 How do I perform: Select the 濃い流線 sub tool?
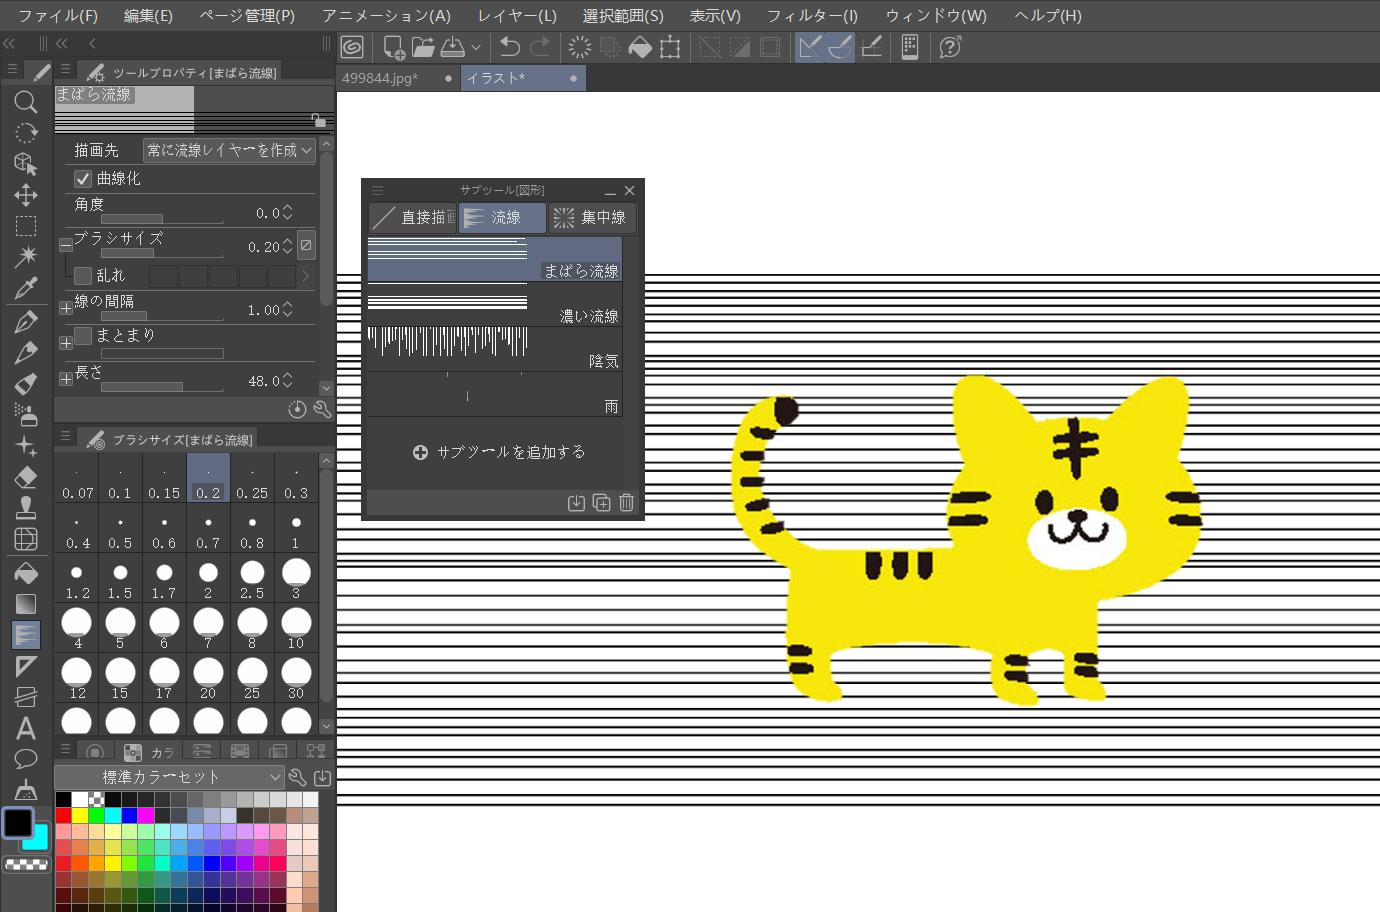click(495, 304)
